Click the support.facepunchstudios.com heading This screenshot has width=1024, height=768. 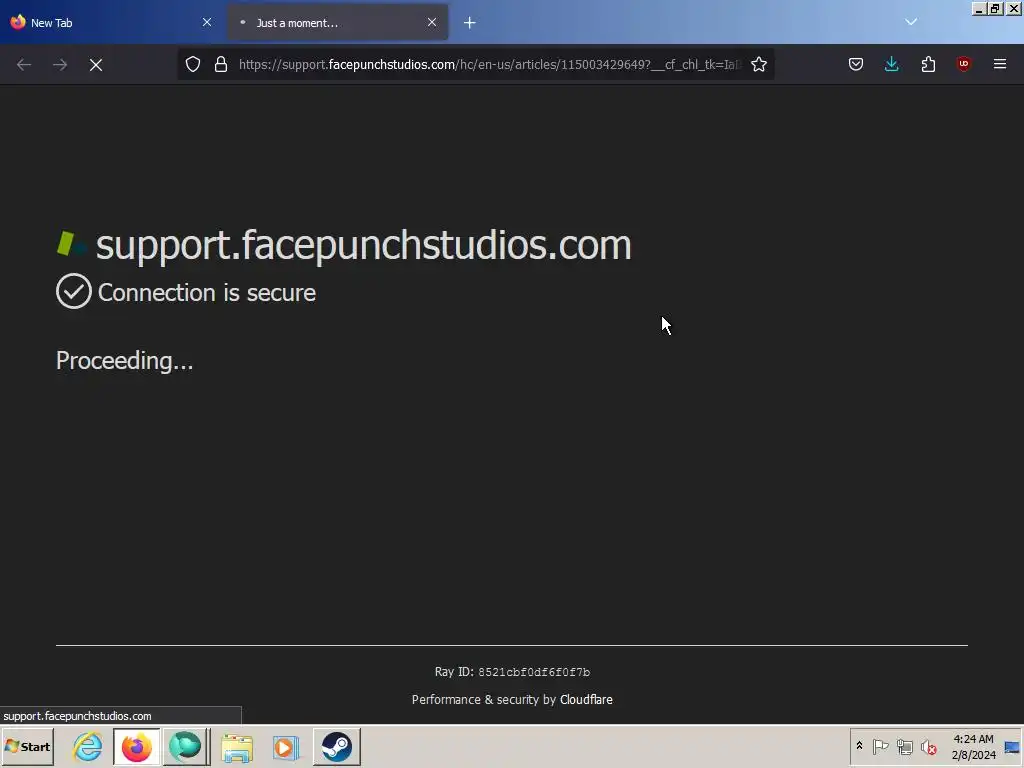[x=363, y=245]
